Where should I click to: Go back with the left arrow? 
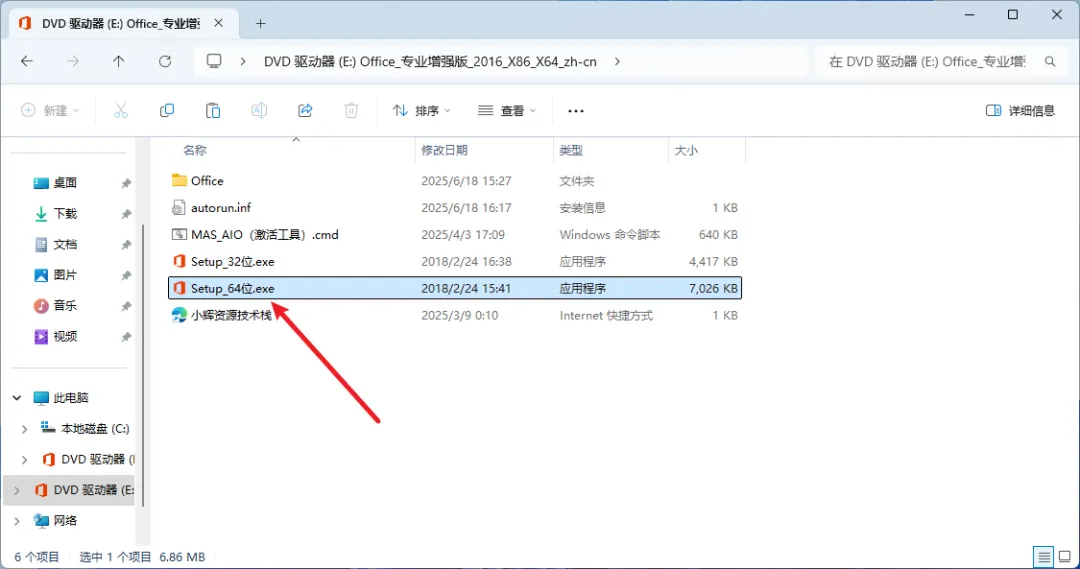(x=27, y=61)
